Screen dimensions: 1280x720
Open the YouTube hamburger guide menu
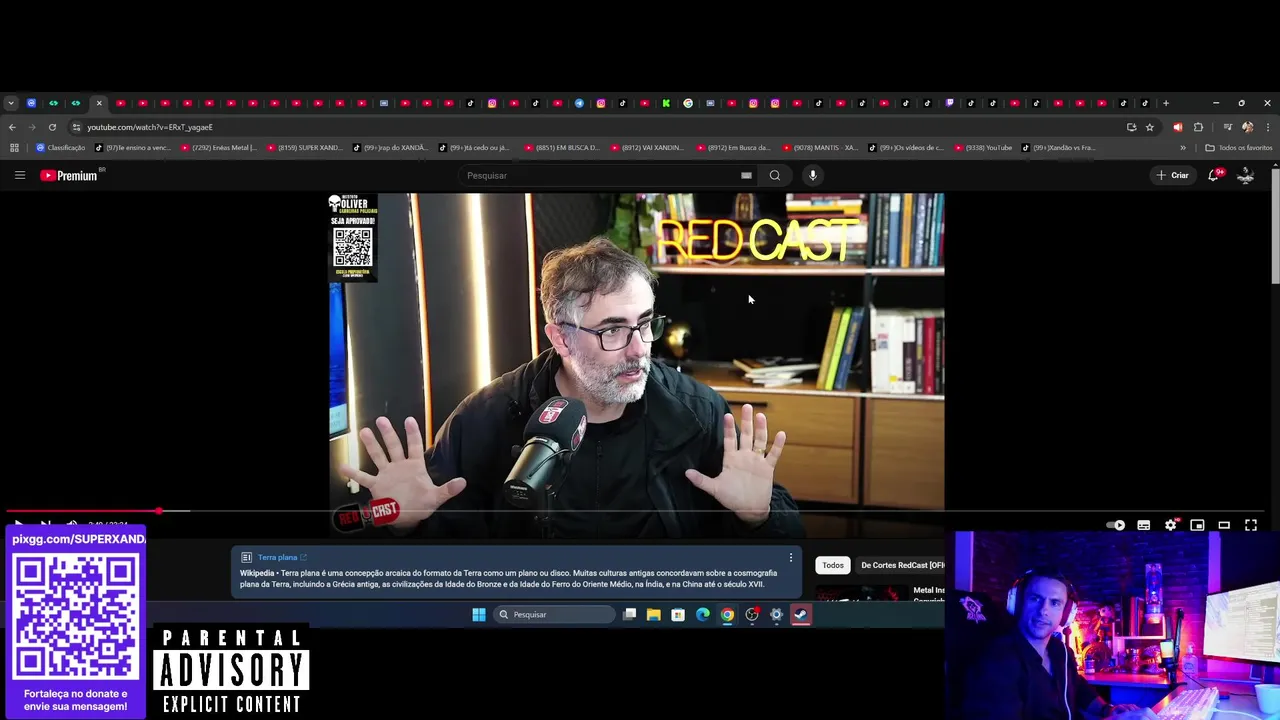tap(19, 175)
